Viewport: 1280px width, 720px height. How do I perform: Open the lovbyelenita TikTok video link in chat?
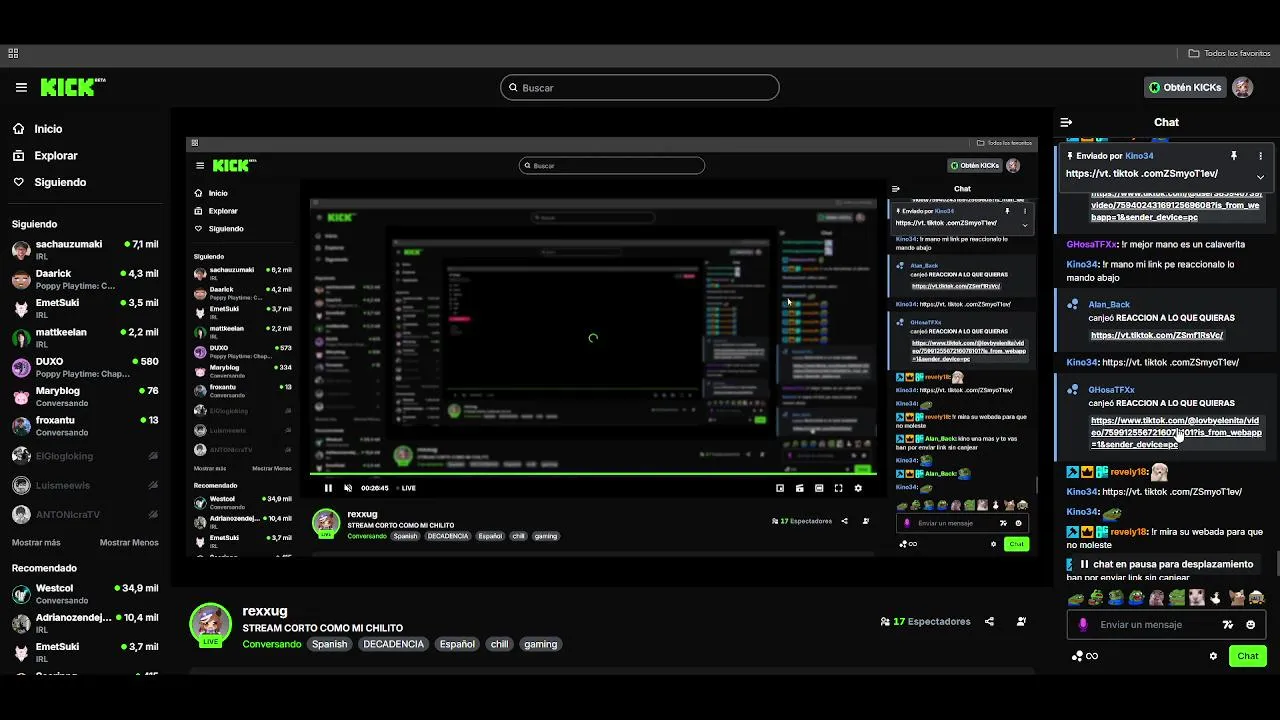pos(1176,432)
